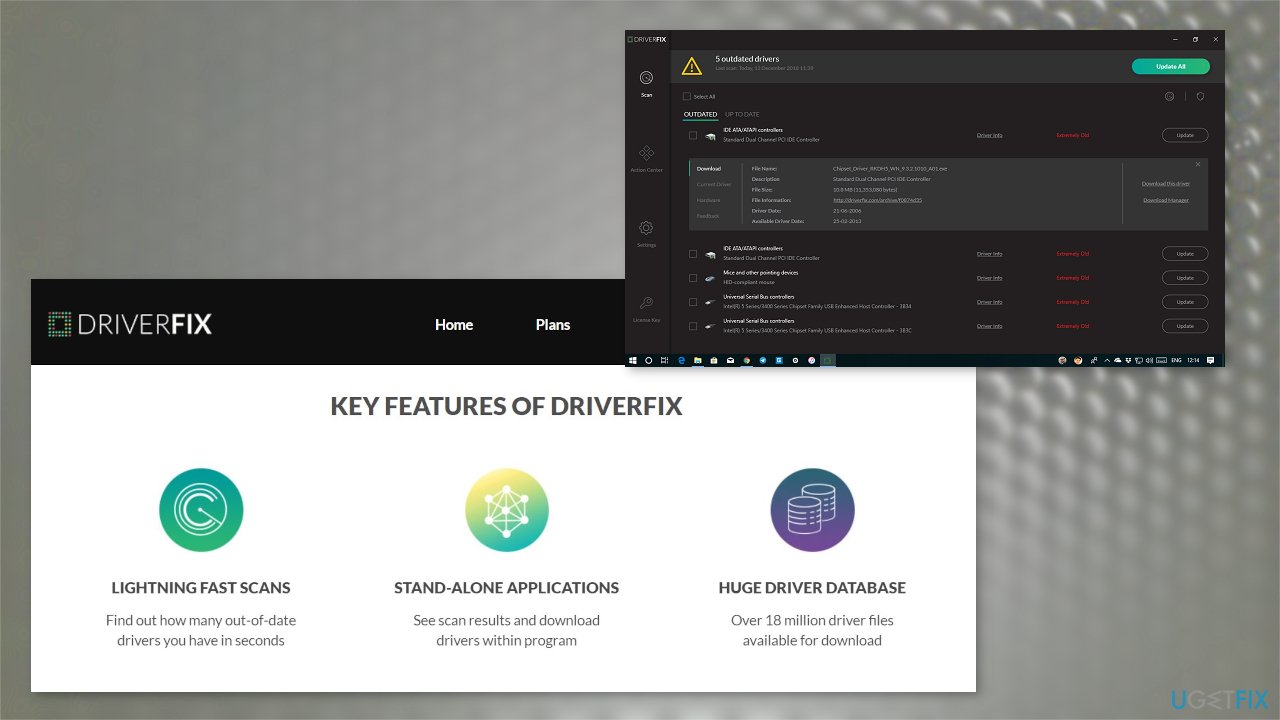Viewport: 1280px width, 720px height.
Task: Check the IDE ATA/ATAPI checkbox below details panel
Action: click(x=693, y=254)
